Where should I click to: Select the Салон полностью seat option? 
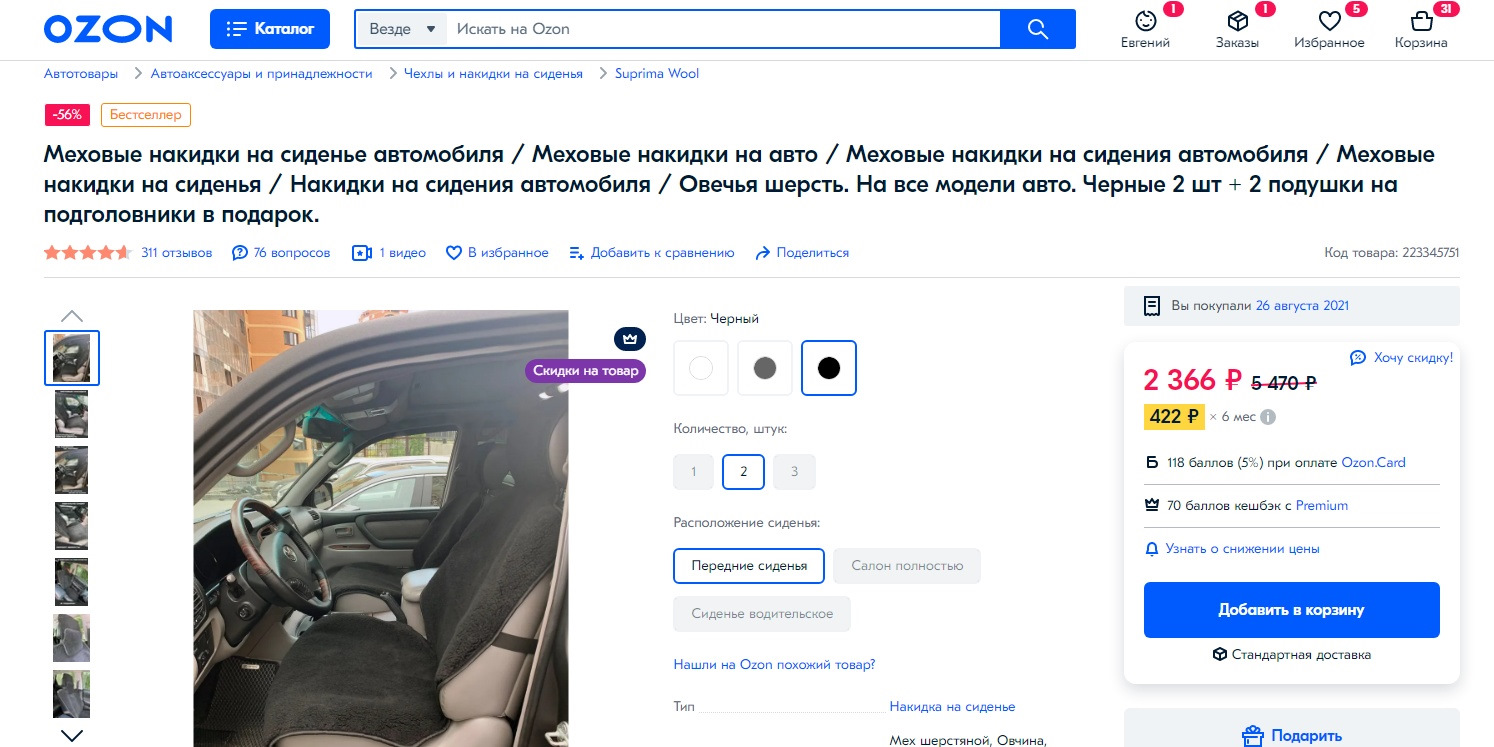tap(906, 565)
